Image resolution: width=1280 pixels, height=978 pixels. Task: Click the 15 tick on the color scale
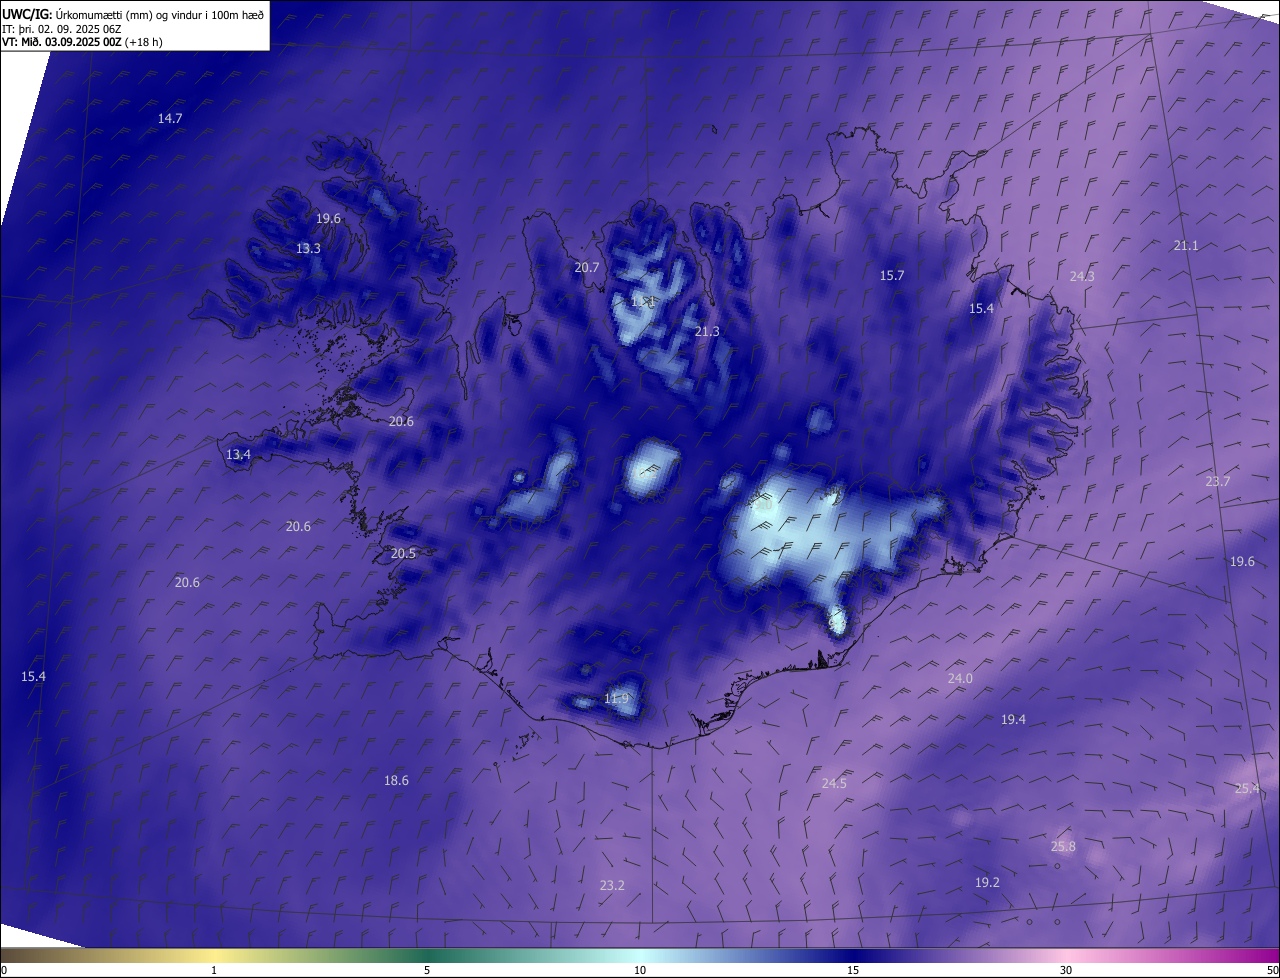(853, 970)
